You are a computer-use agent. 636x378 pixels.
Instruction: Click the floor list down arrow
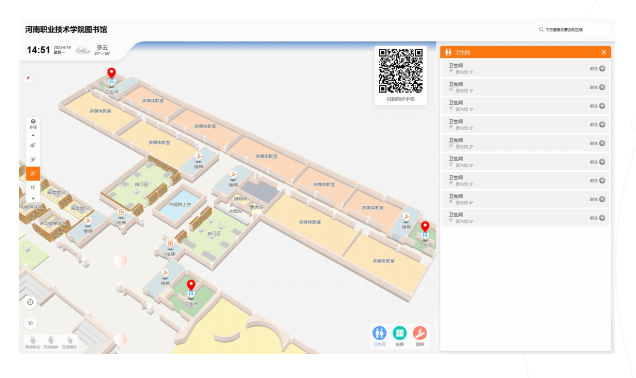point(33,198)
